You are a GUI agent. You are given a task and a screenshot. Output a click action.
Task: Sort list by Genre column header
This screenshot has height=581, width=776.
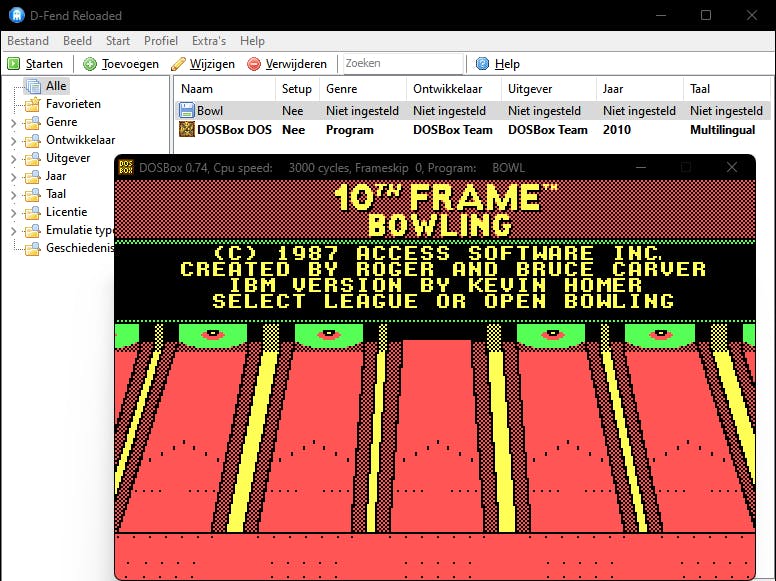341,89
